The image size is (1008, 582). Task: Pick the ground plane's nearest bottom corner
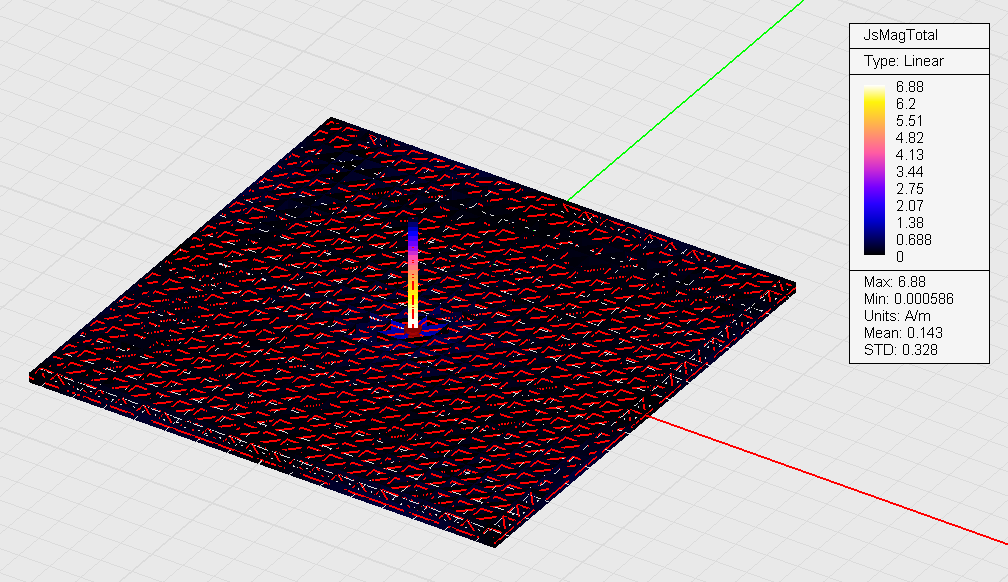pos(495,540)
